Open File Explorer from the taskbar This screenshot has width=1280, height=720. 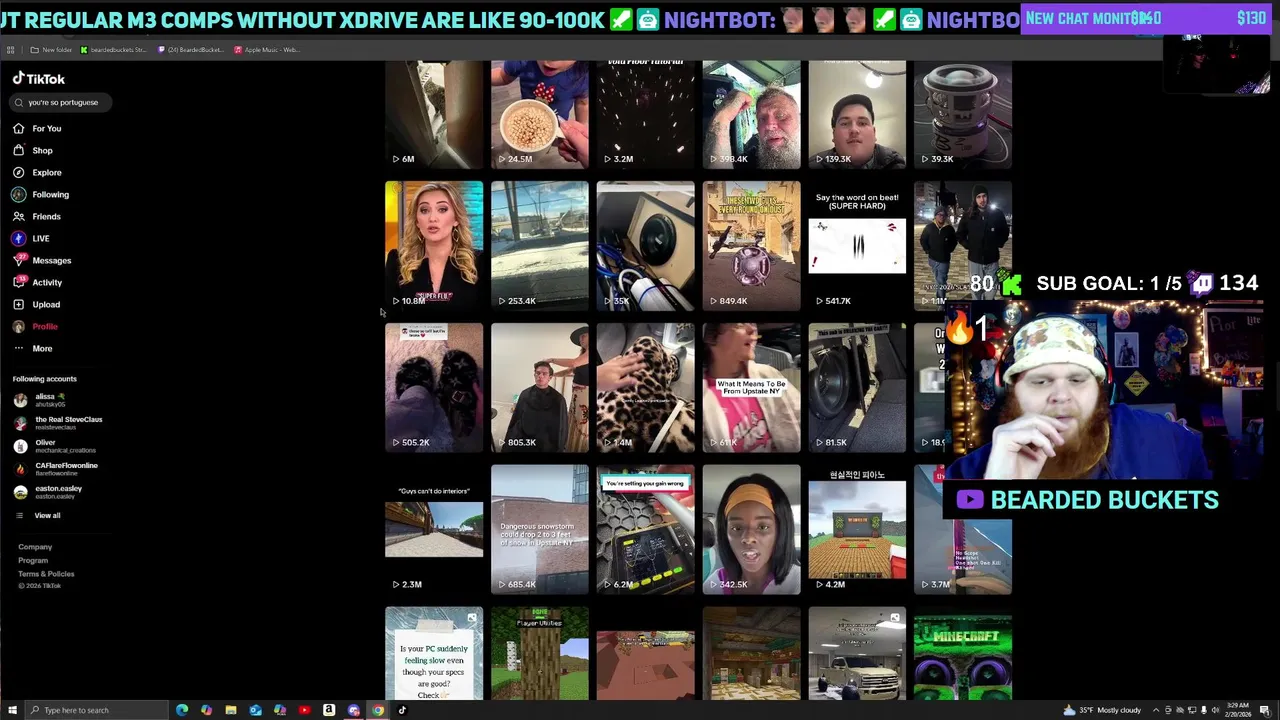click(x=231, y=710)
